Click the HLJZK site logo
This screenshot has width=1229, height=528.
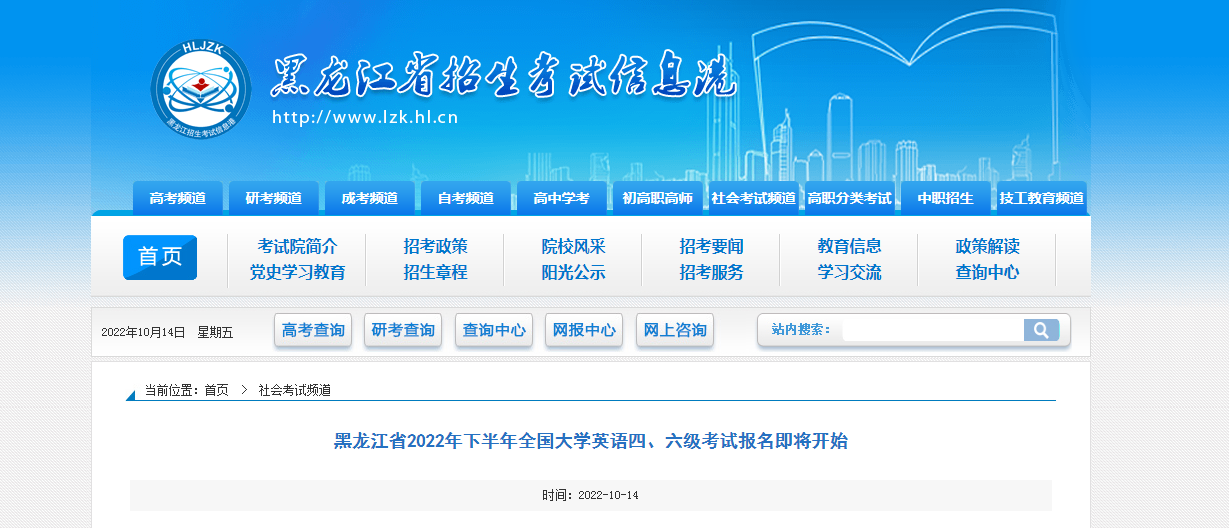[202, 88]
